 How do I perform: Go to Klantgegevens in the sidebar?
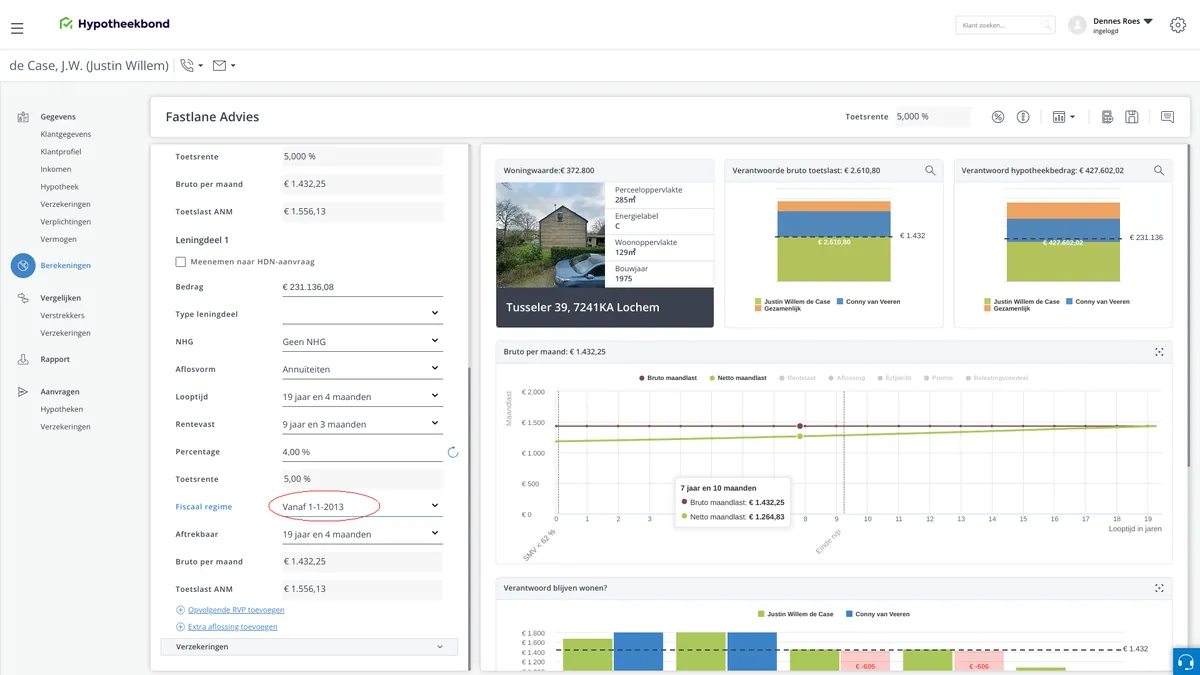pos(66,134)
